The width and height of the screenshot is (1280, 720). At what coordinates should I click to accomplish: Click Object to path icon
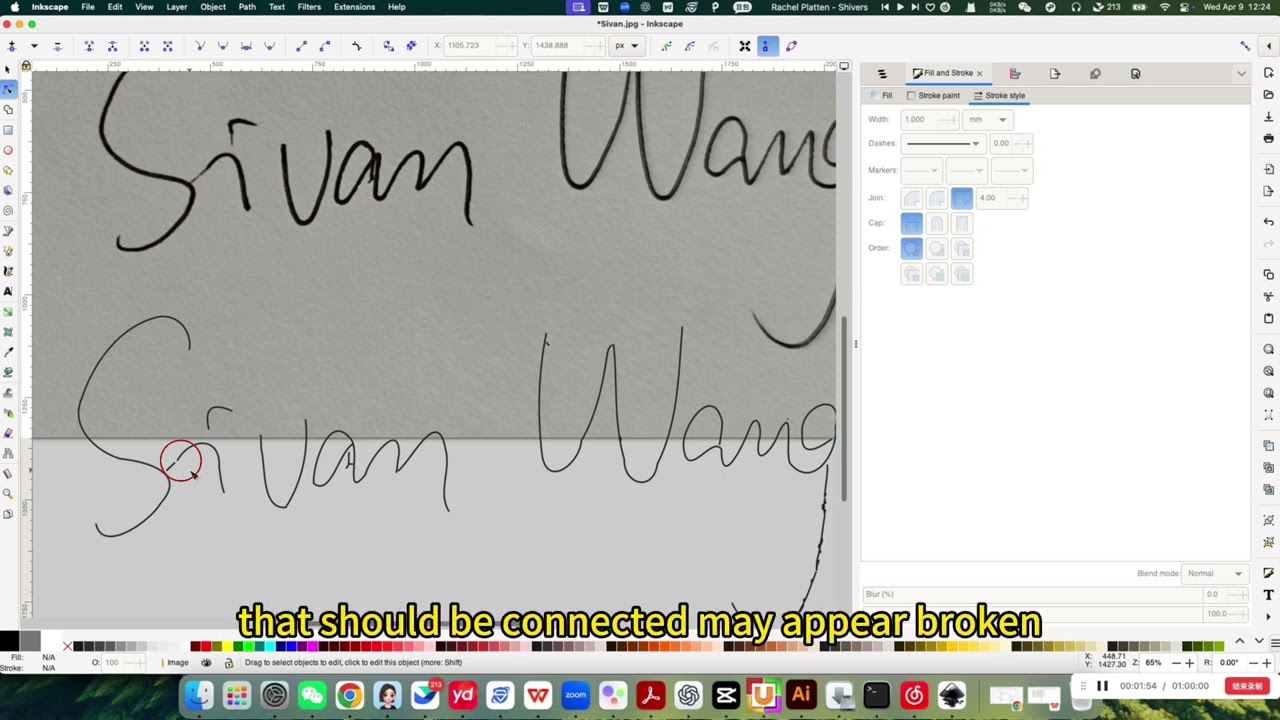point(388,46)
